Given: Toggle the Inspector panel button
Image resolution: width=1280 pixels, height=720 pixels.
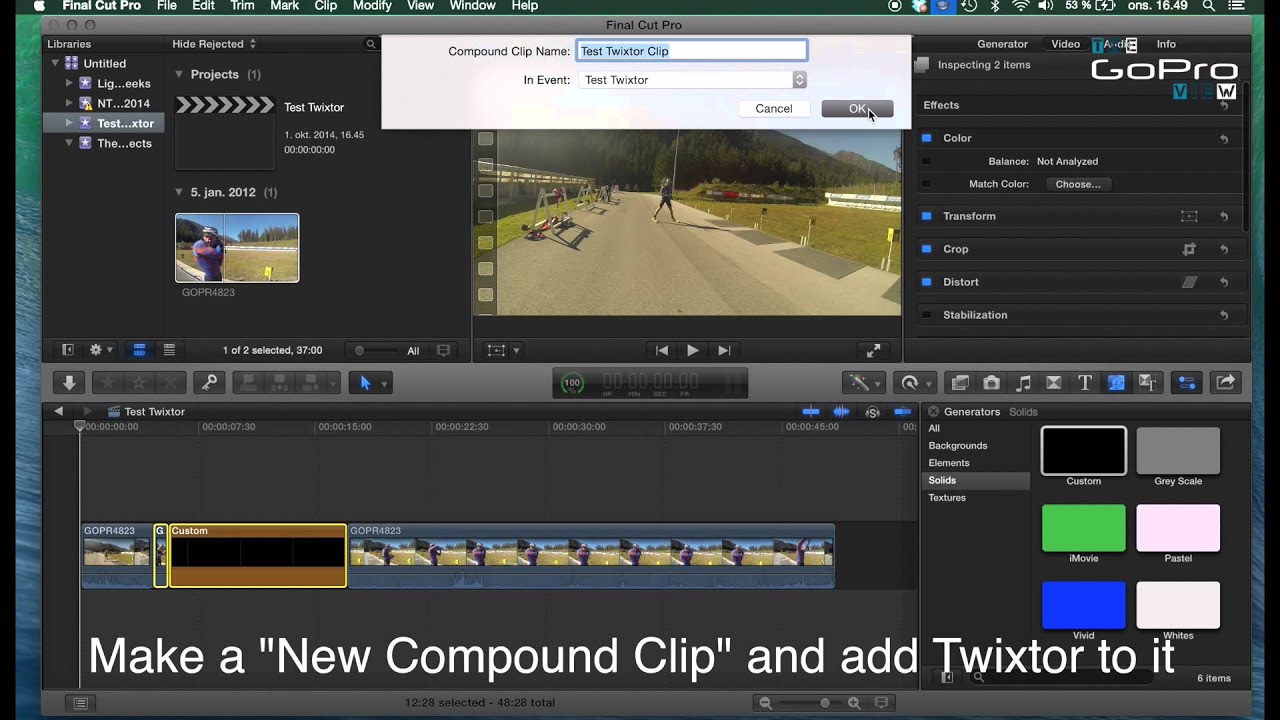Looking at the screenshot, I should tap(1187, 382).
